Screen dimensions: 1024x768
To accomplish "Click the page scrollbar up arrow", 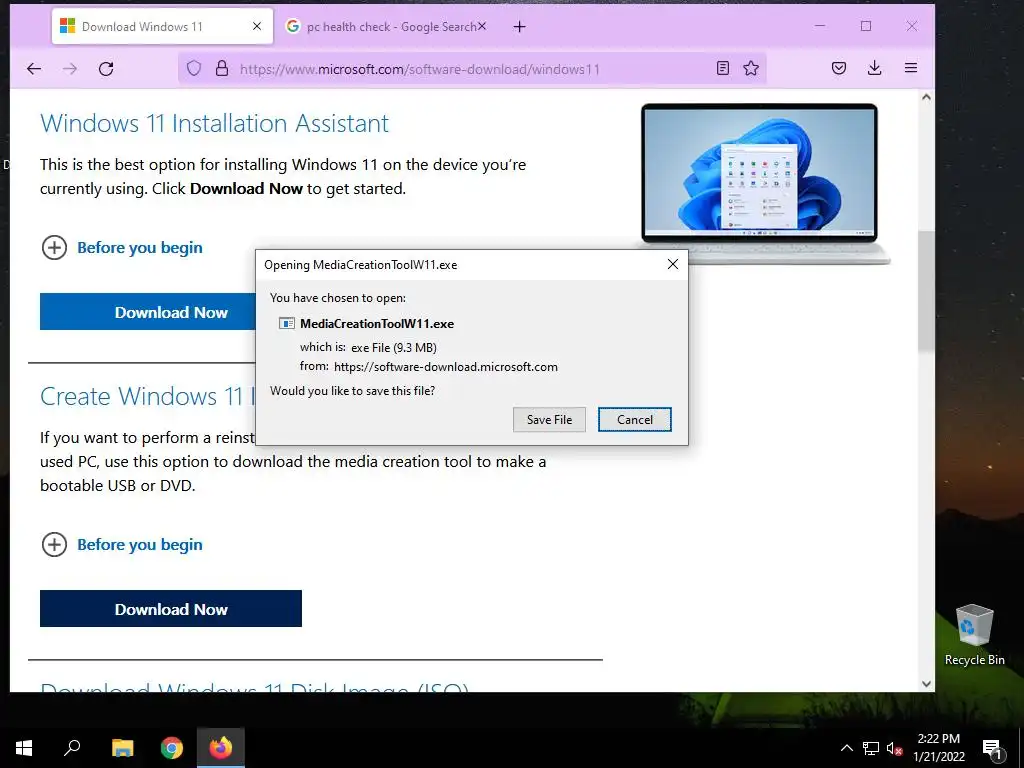I will coord(926,97).
